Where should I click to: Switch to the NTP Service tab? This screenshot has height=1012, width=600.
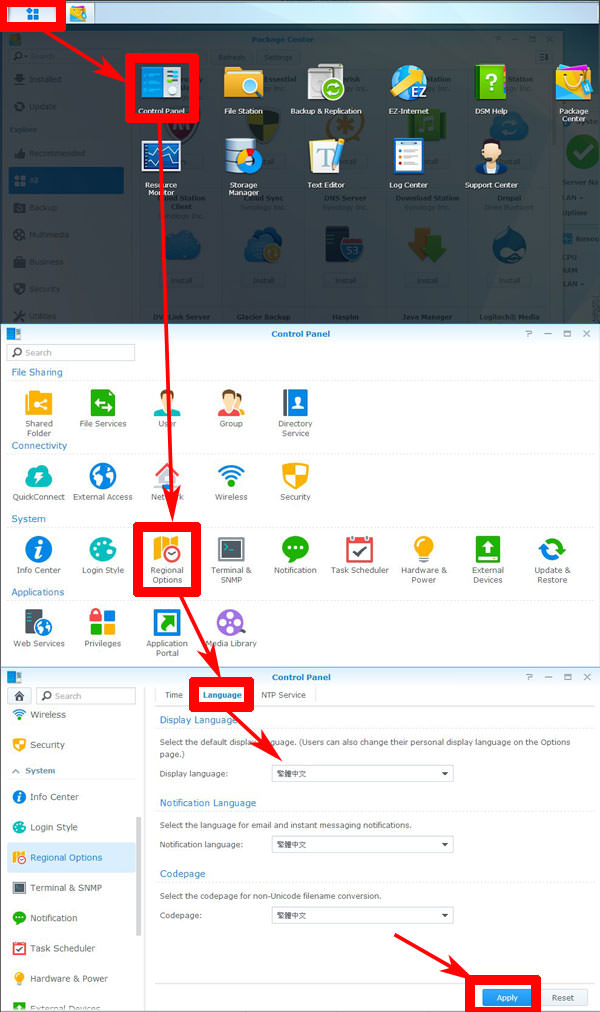coord(283,695)
